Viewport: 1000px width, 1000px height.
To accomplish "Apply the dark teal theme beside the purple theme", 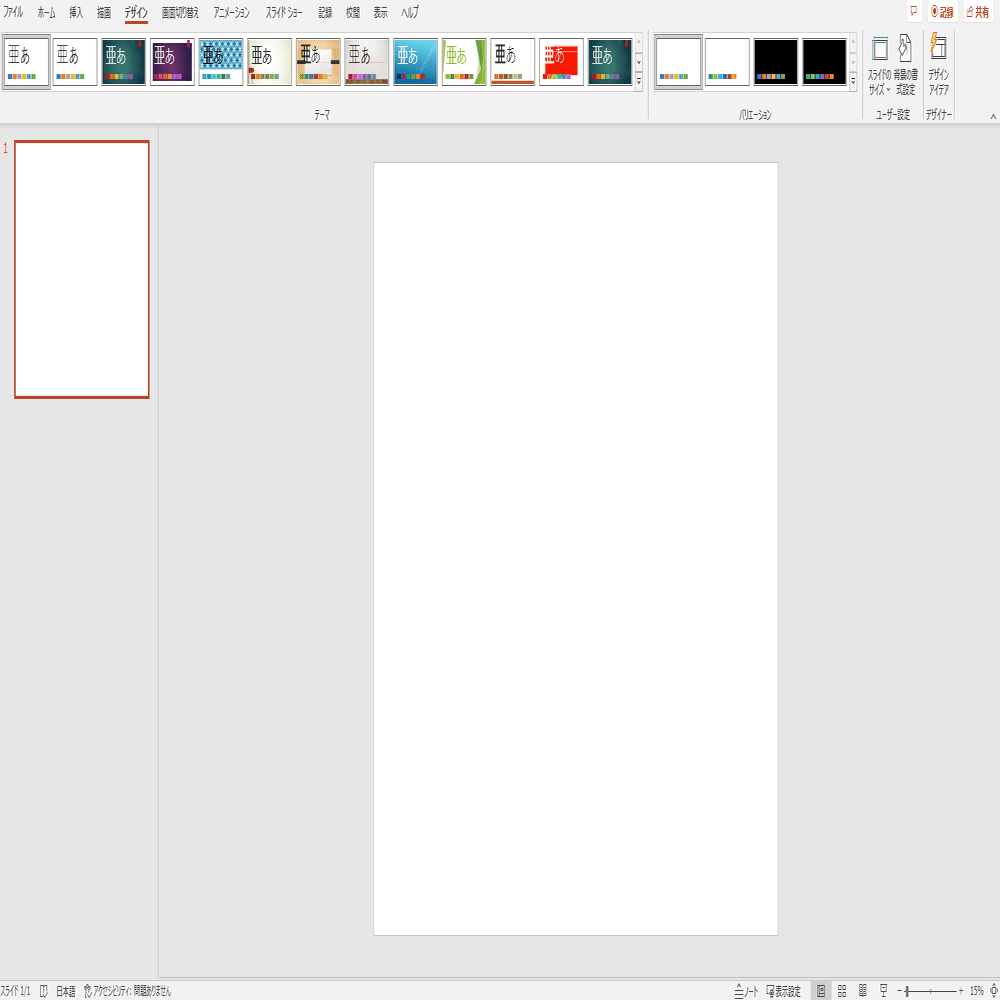I will [x=124, y=62].
